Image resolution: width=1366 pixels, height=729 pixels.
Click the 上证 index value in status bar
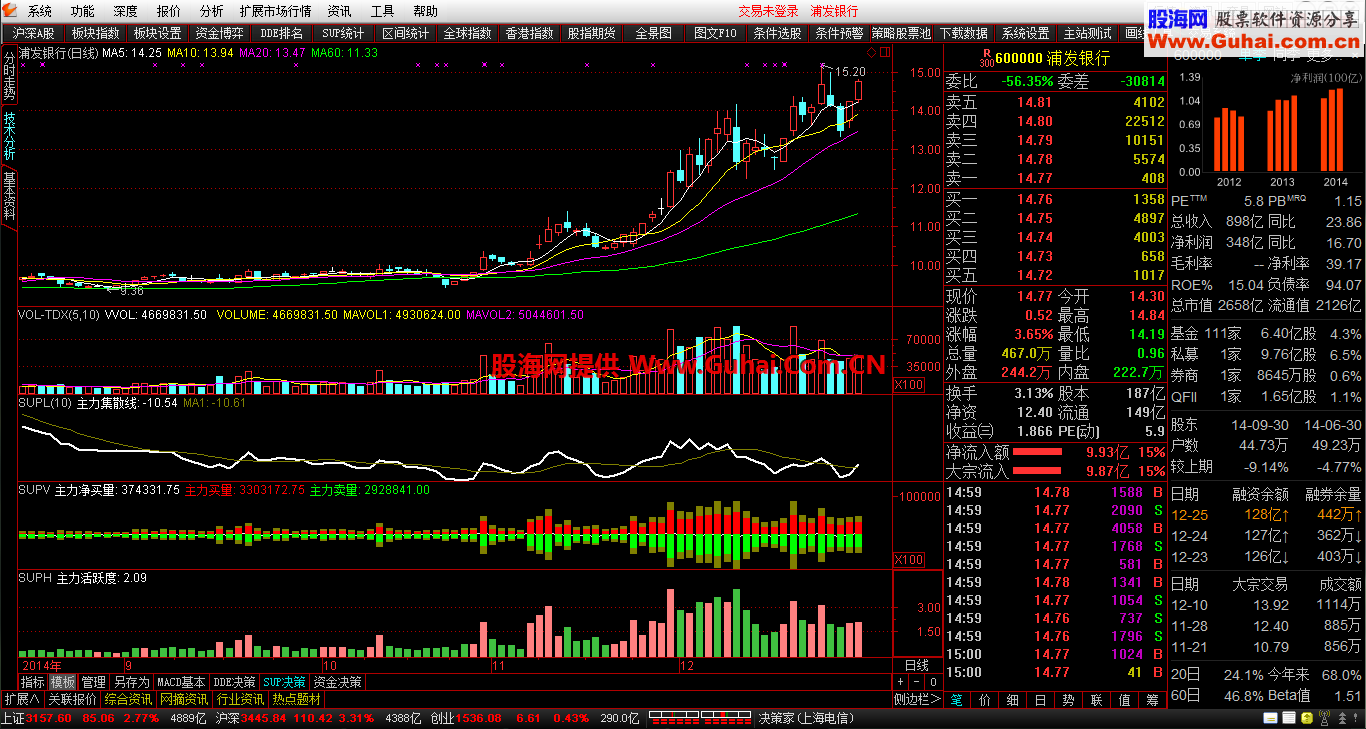(49, 718)
